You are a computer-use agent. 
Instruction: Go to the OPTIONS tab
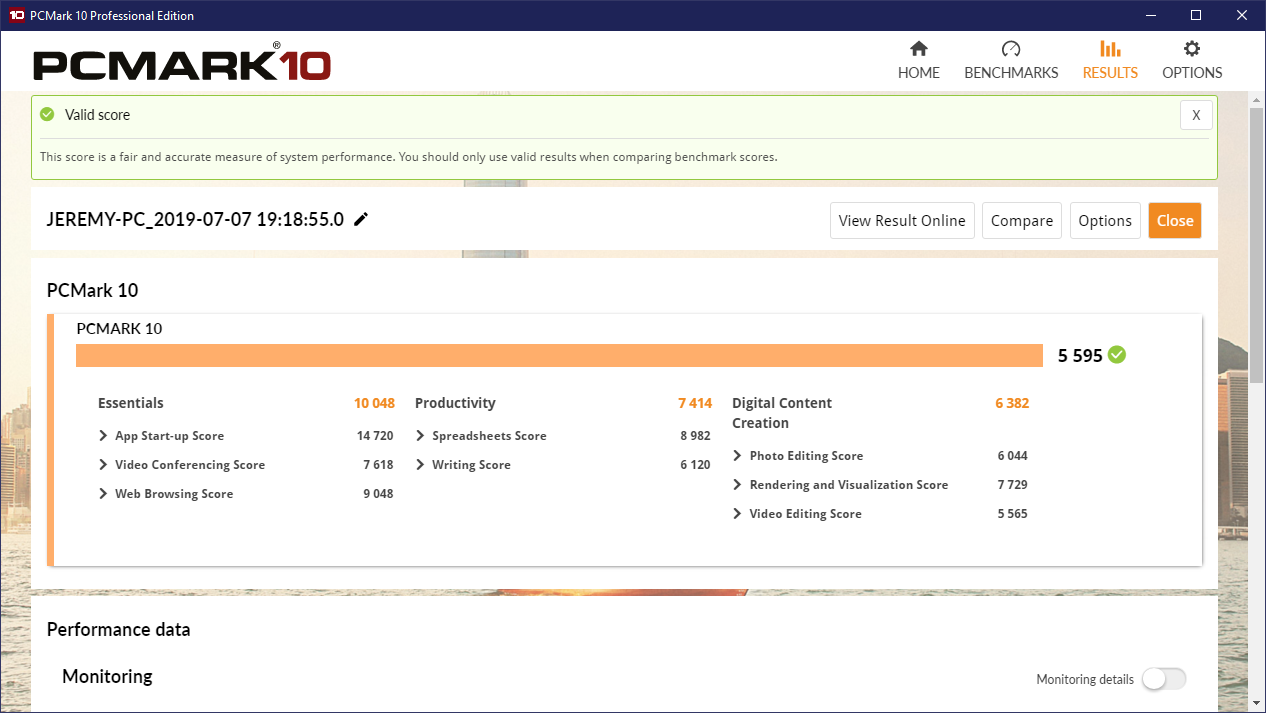tap(1192, 61)
